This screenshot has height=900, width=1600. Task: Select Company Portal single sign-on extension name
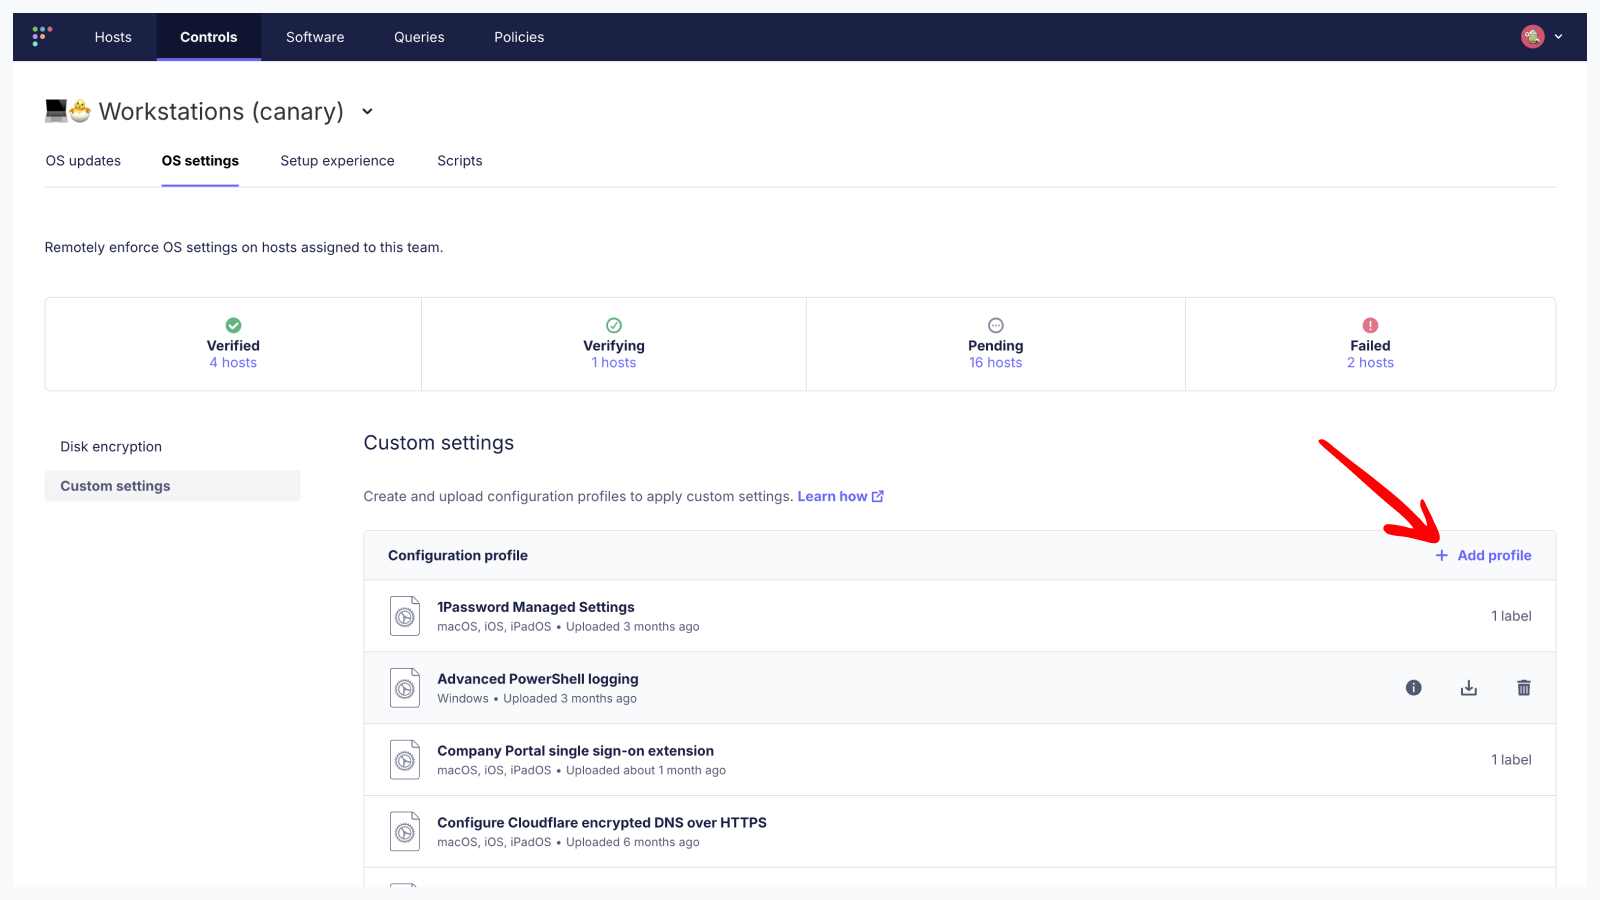coord(575,751)
